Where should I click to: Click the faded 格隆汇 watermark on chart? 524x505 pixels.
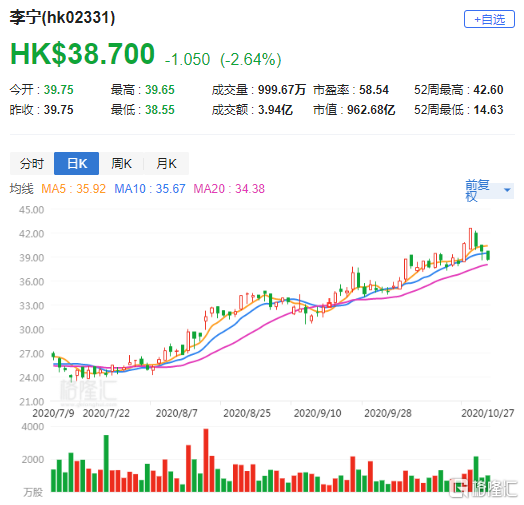coord(88,391)
